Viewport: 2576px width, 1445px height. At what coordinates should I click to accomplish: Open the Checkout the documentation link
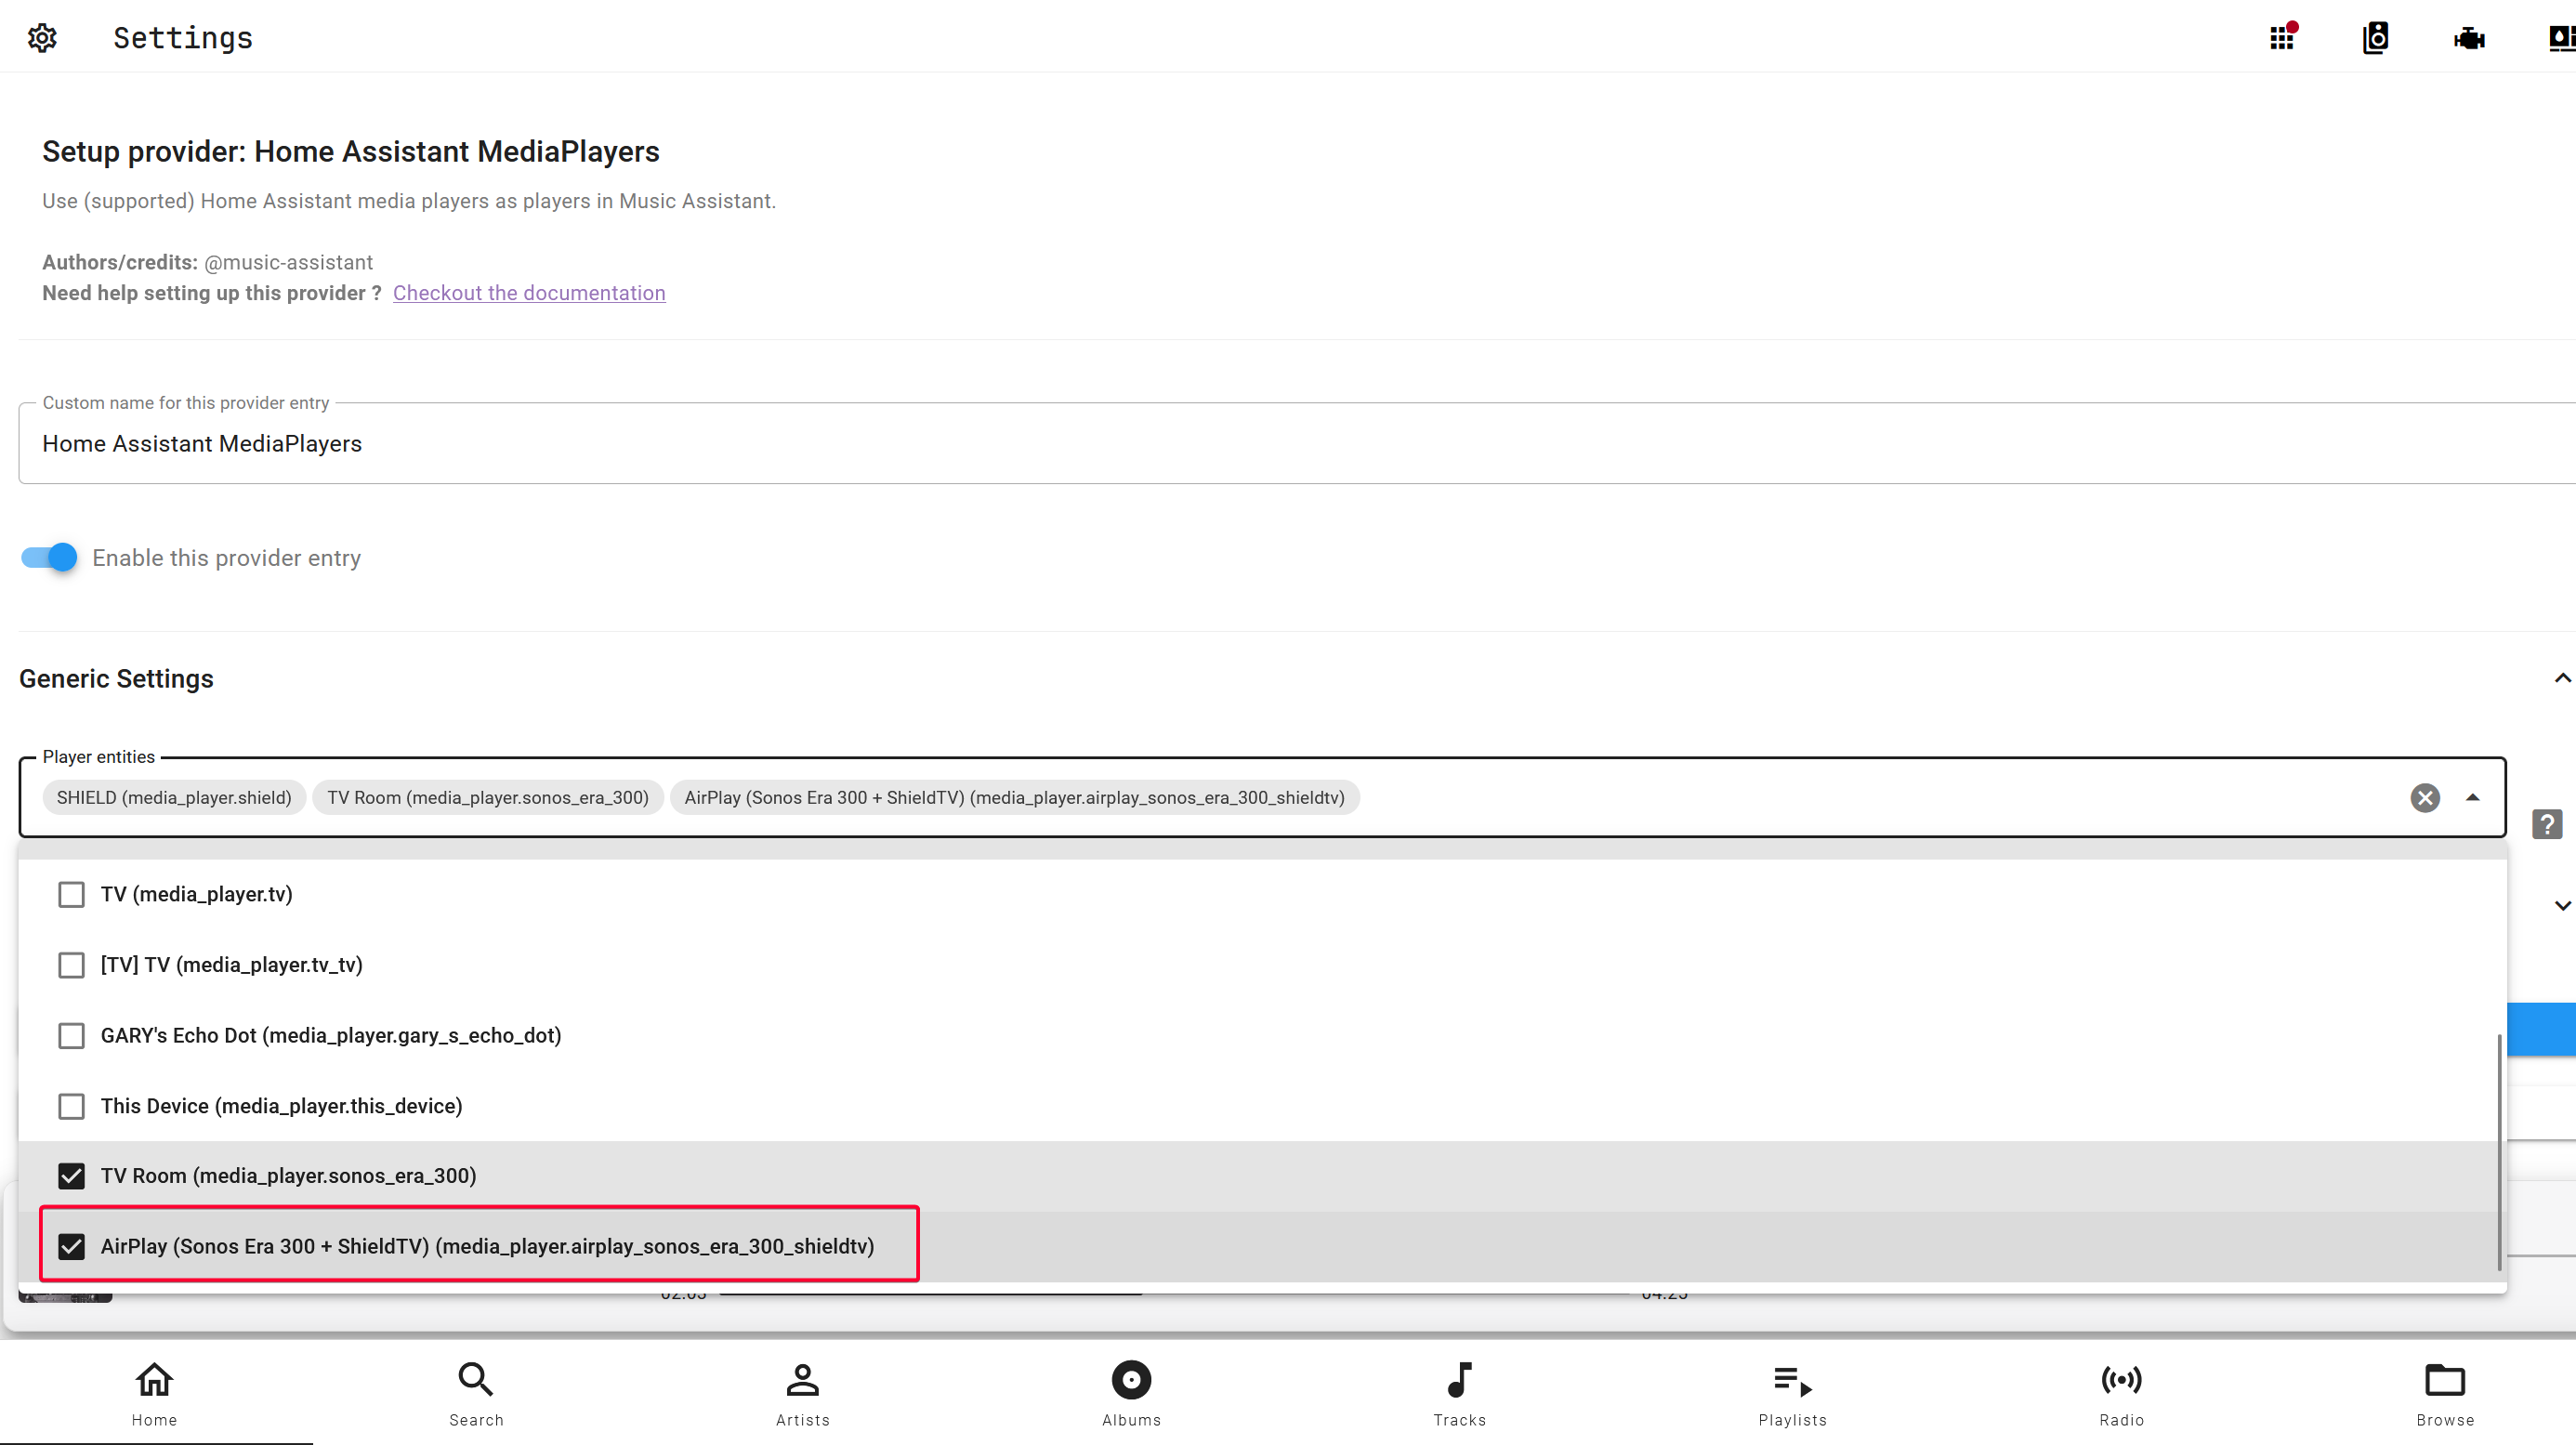click(529, 293)
